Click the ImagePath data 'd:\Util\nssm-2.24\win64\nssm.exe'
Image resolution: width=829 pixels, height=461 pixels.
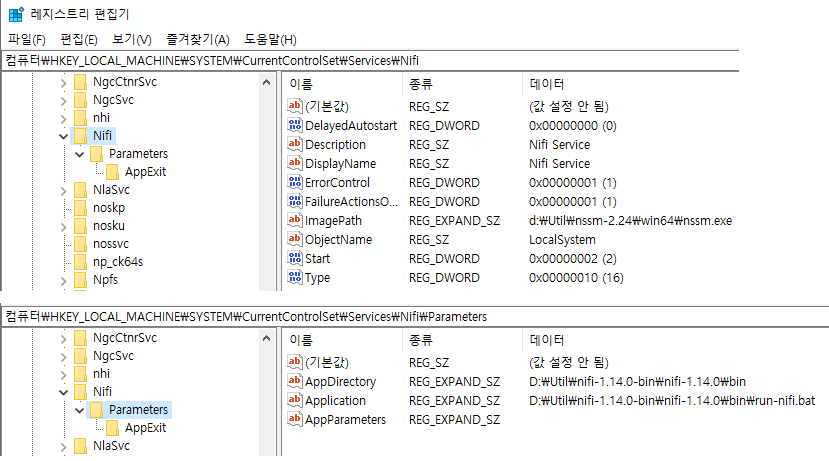click(630, 220)
